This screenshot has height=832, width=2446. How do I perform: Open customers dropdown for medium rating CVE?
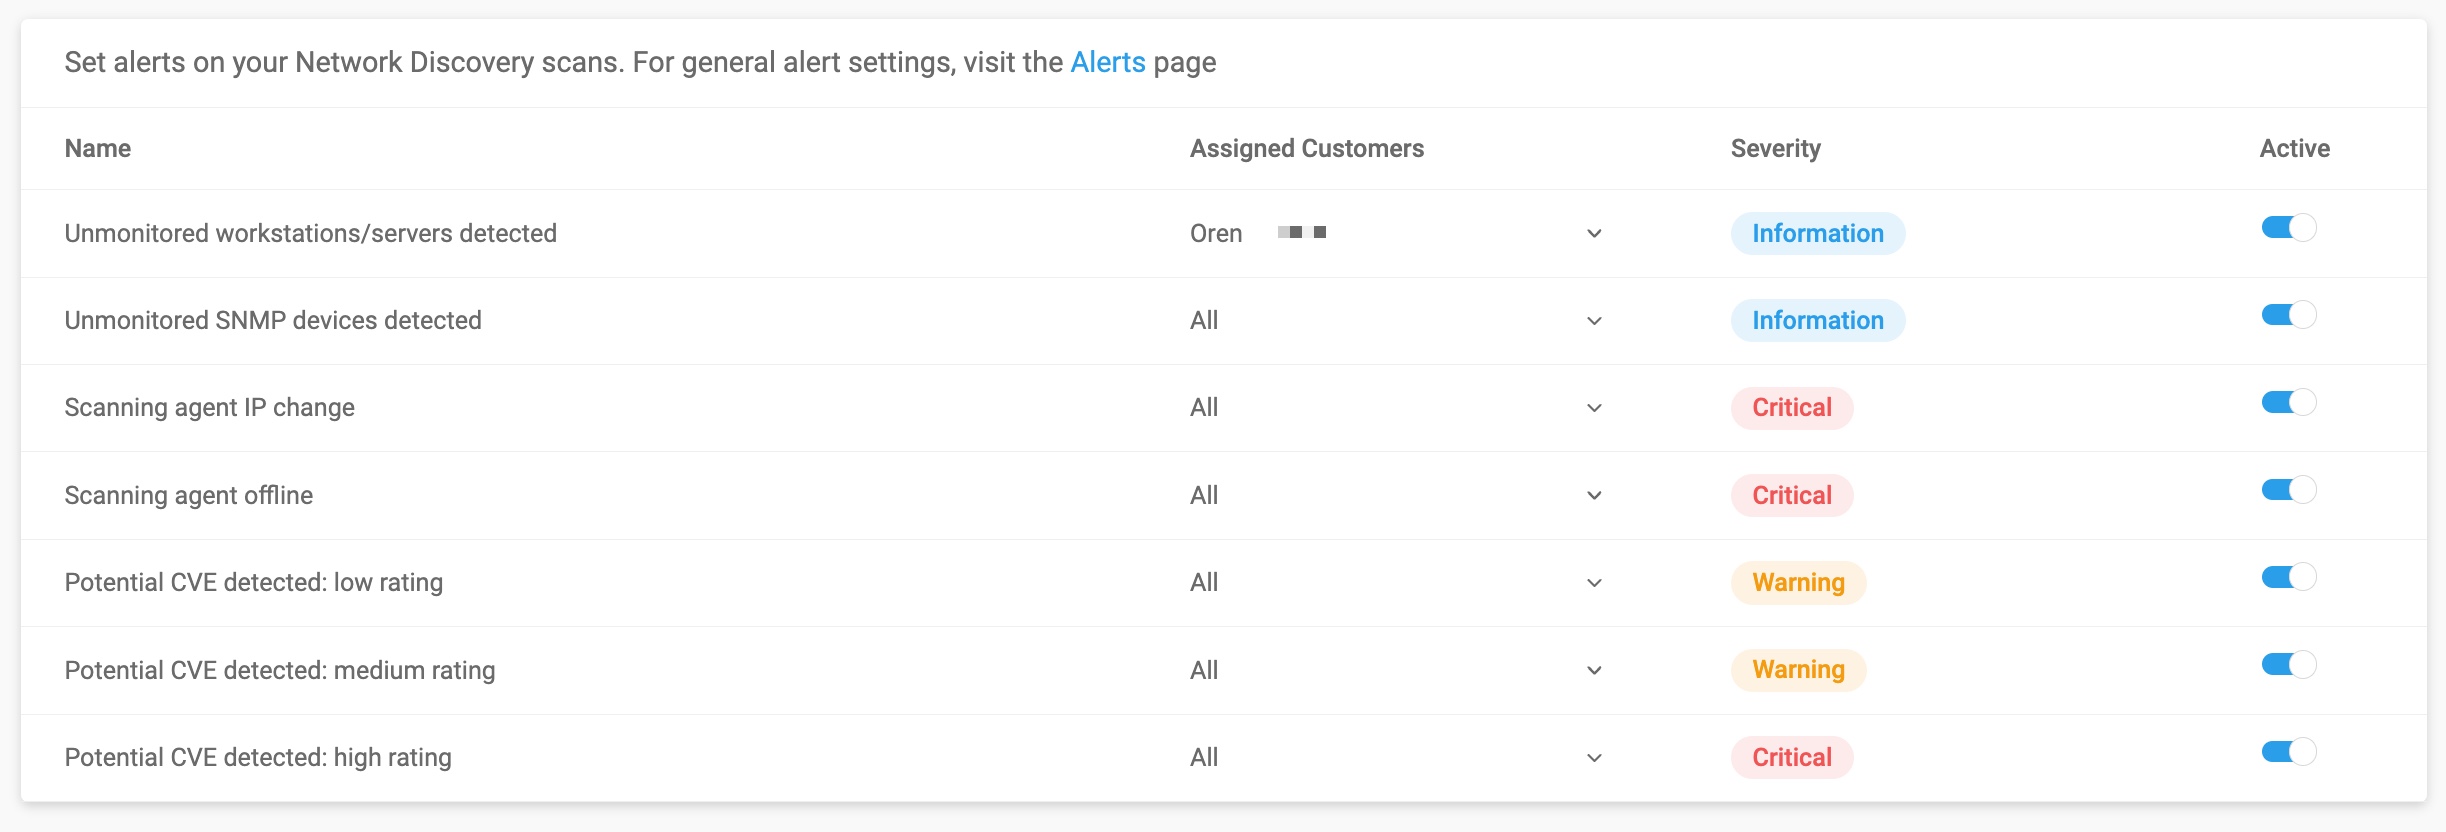tap(1594, 671)
